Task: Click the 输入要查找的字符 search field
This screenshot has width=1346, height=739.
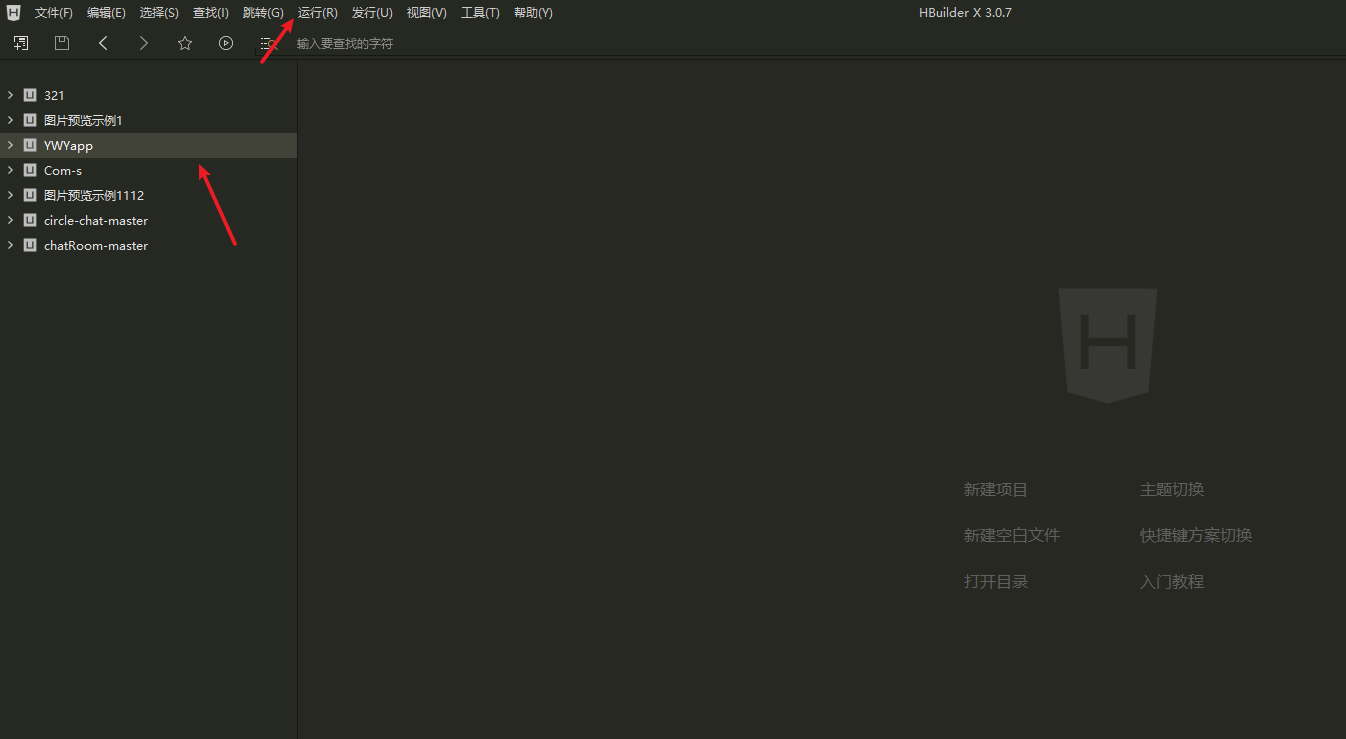Action: 345,44
